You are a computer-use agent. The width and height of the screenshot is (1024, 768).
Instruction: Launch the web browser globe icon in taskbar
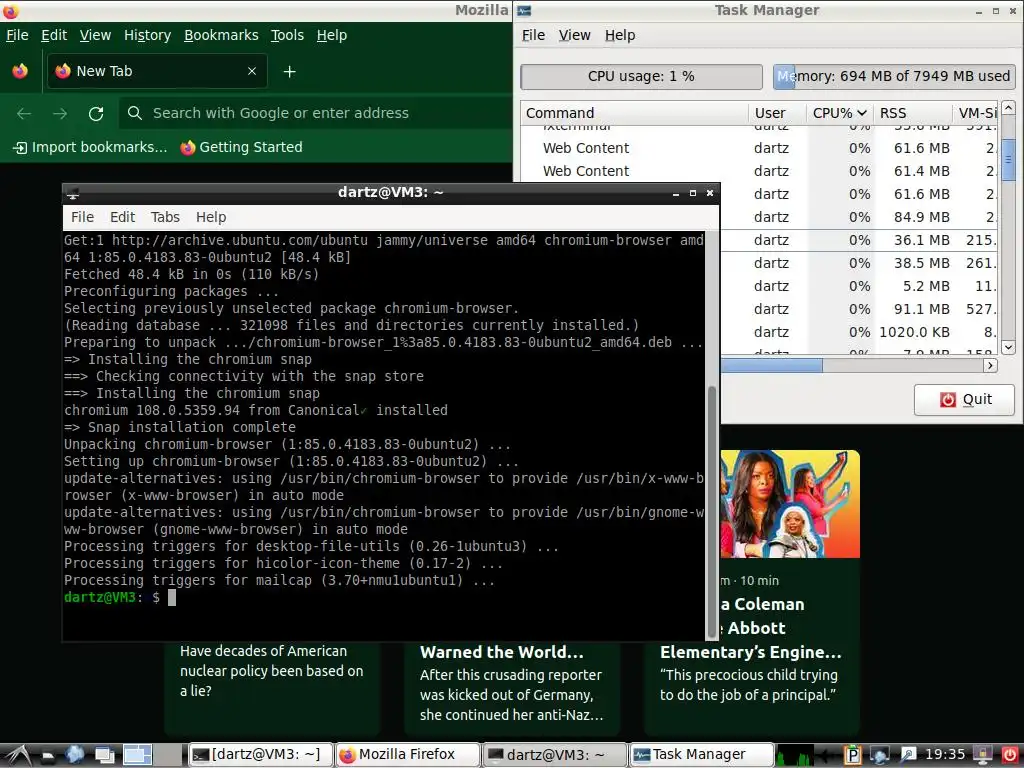(x=74, y=755)
